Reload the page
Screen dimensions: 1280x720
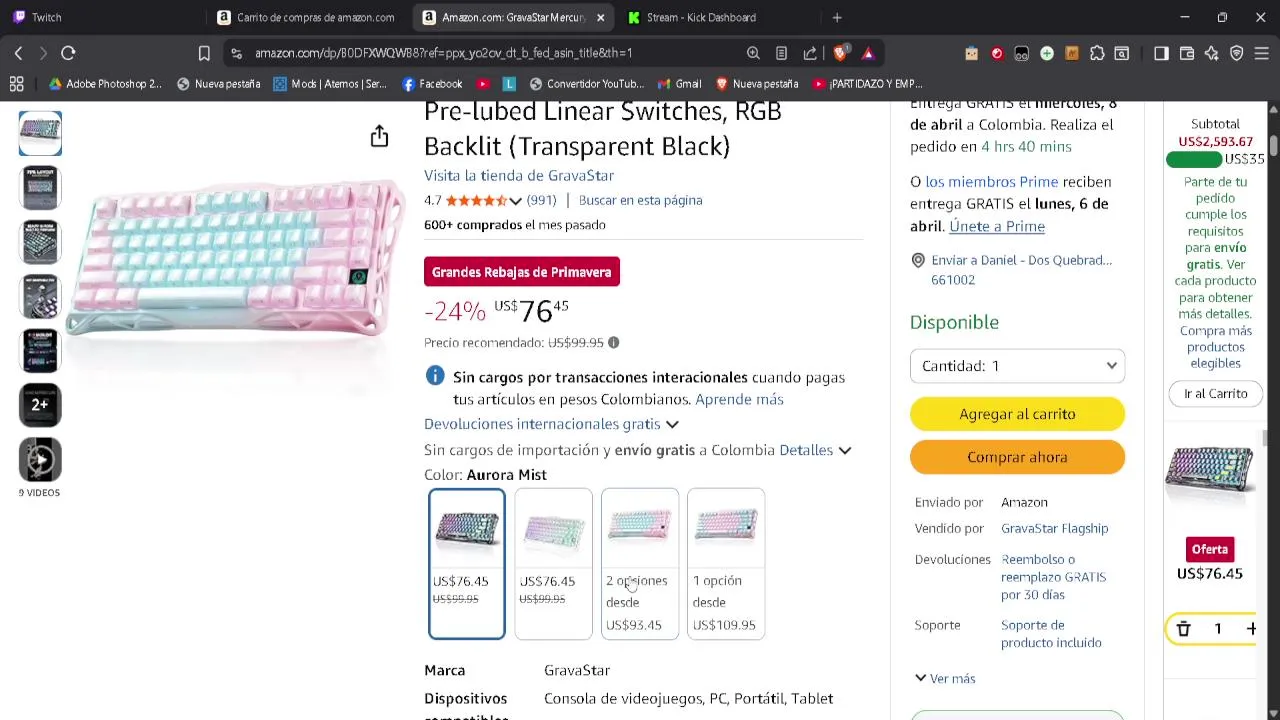click(x=68, y=53)
